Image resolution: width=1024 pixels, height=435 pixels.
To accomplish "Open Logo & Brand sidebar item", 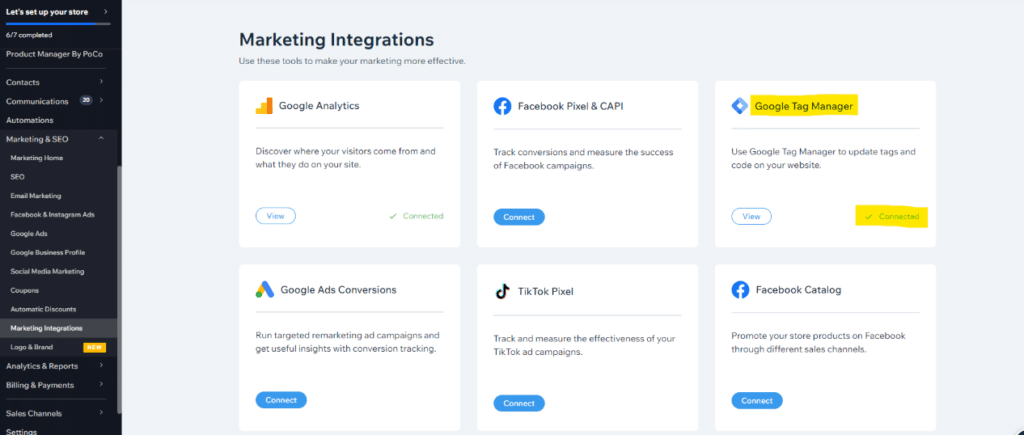I will (31, 347).
